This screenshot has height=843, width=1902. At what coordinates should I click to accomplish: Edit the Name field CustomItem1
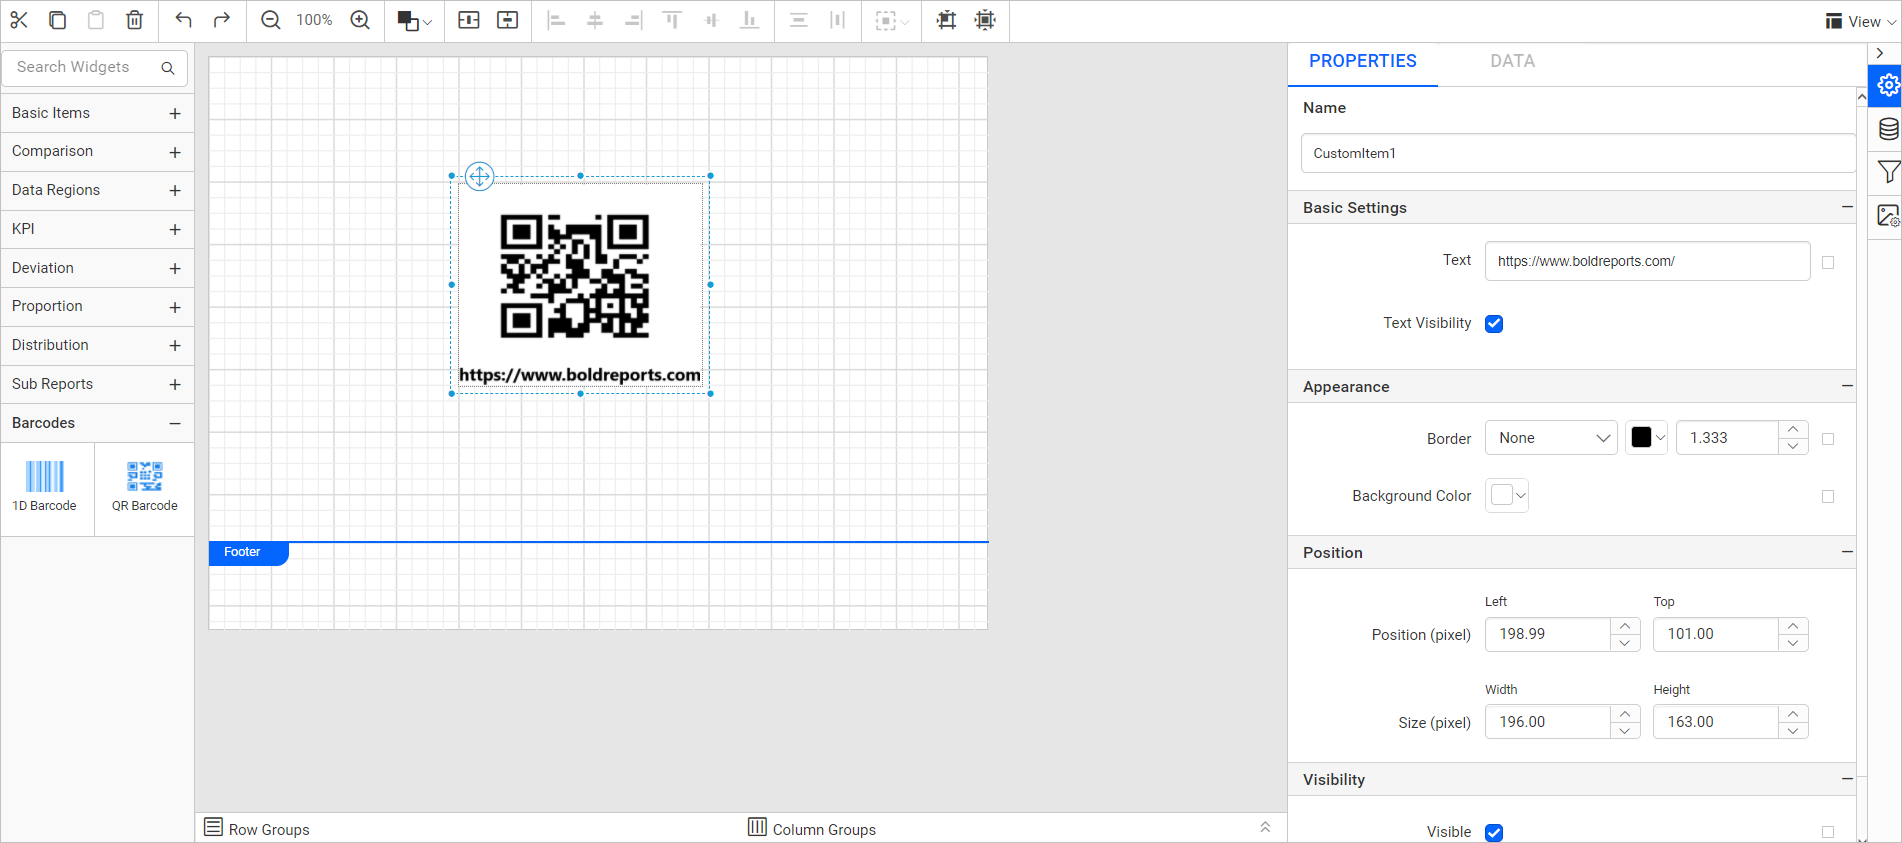(x=1578, y=153)
